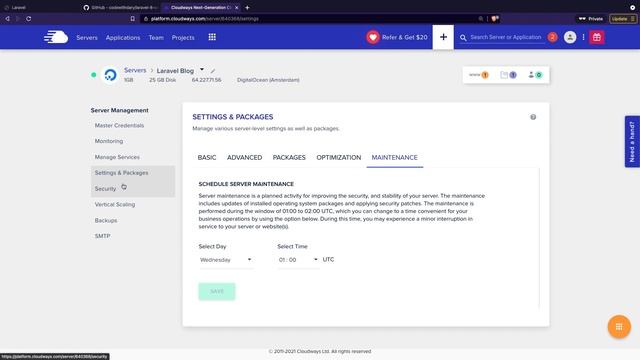This screenshot has width=640, height=360.
Task: Open Projects in top navigation
Action: click(x=183, y=38)
